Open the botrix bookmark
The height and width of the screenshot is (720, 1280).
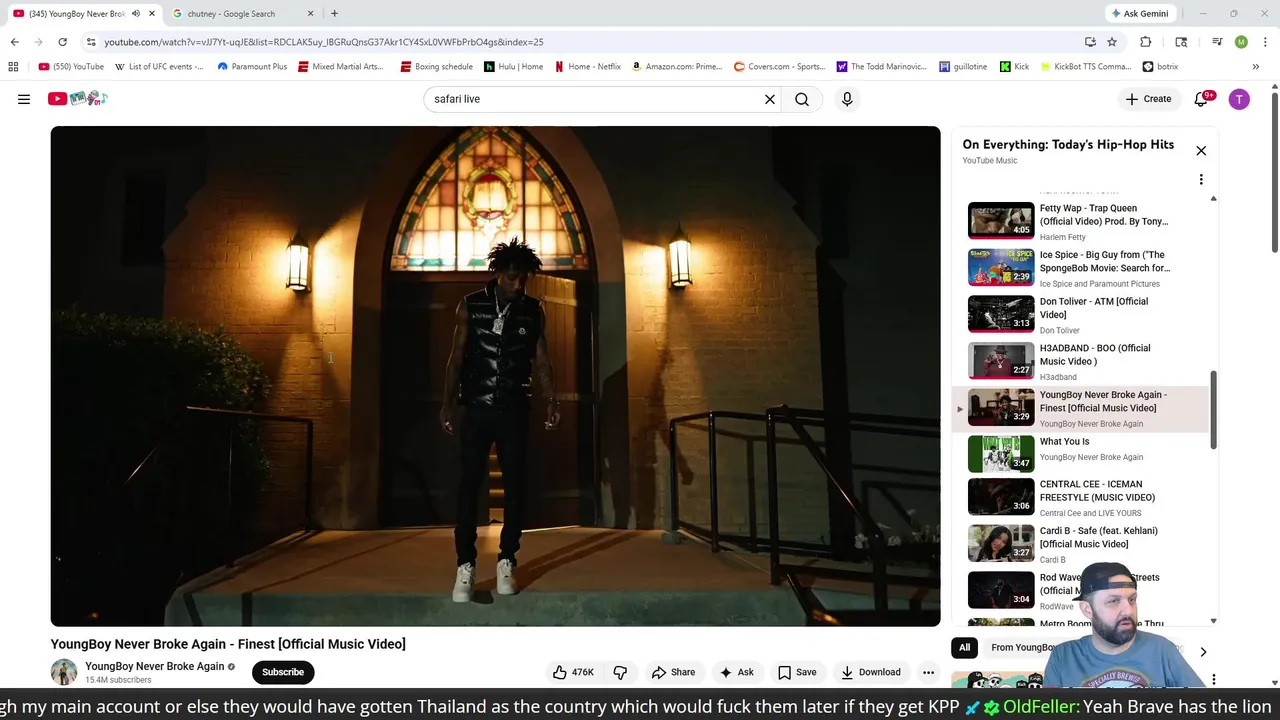click(x=1160, y=67)
